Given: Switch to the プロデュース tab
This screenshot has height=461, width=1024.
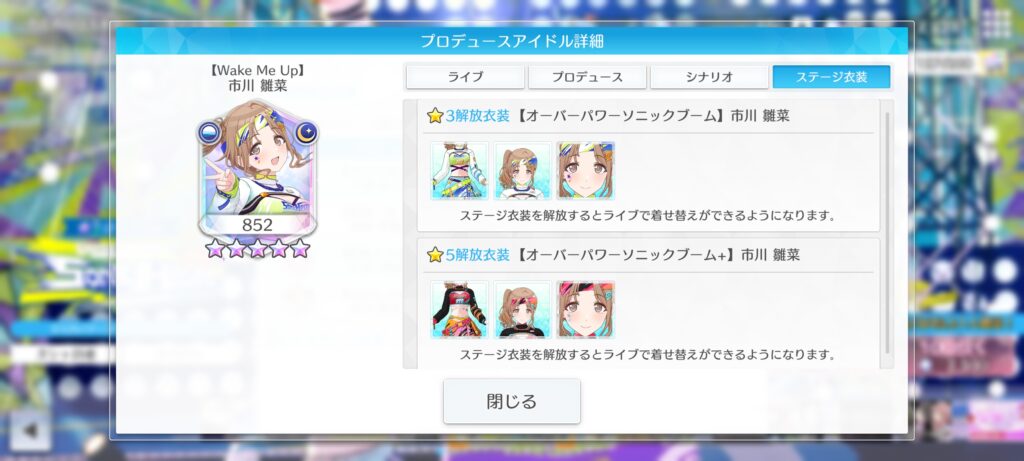Looking at the screenshot, I should point(587,76).
